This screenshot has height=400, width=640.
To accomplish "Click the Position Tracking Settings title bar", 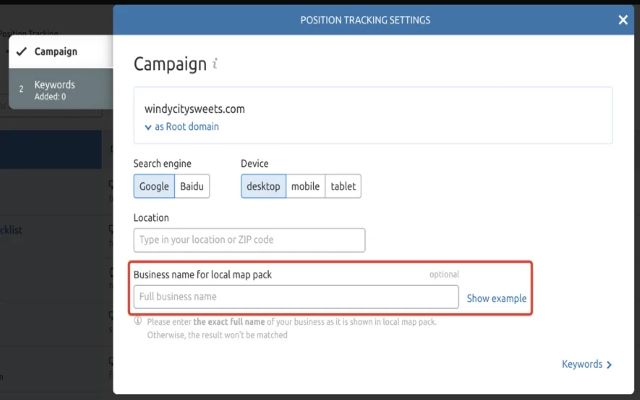I will click(365, 20).
